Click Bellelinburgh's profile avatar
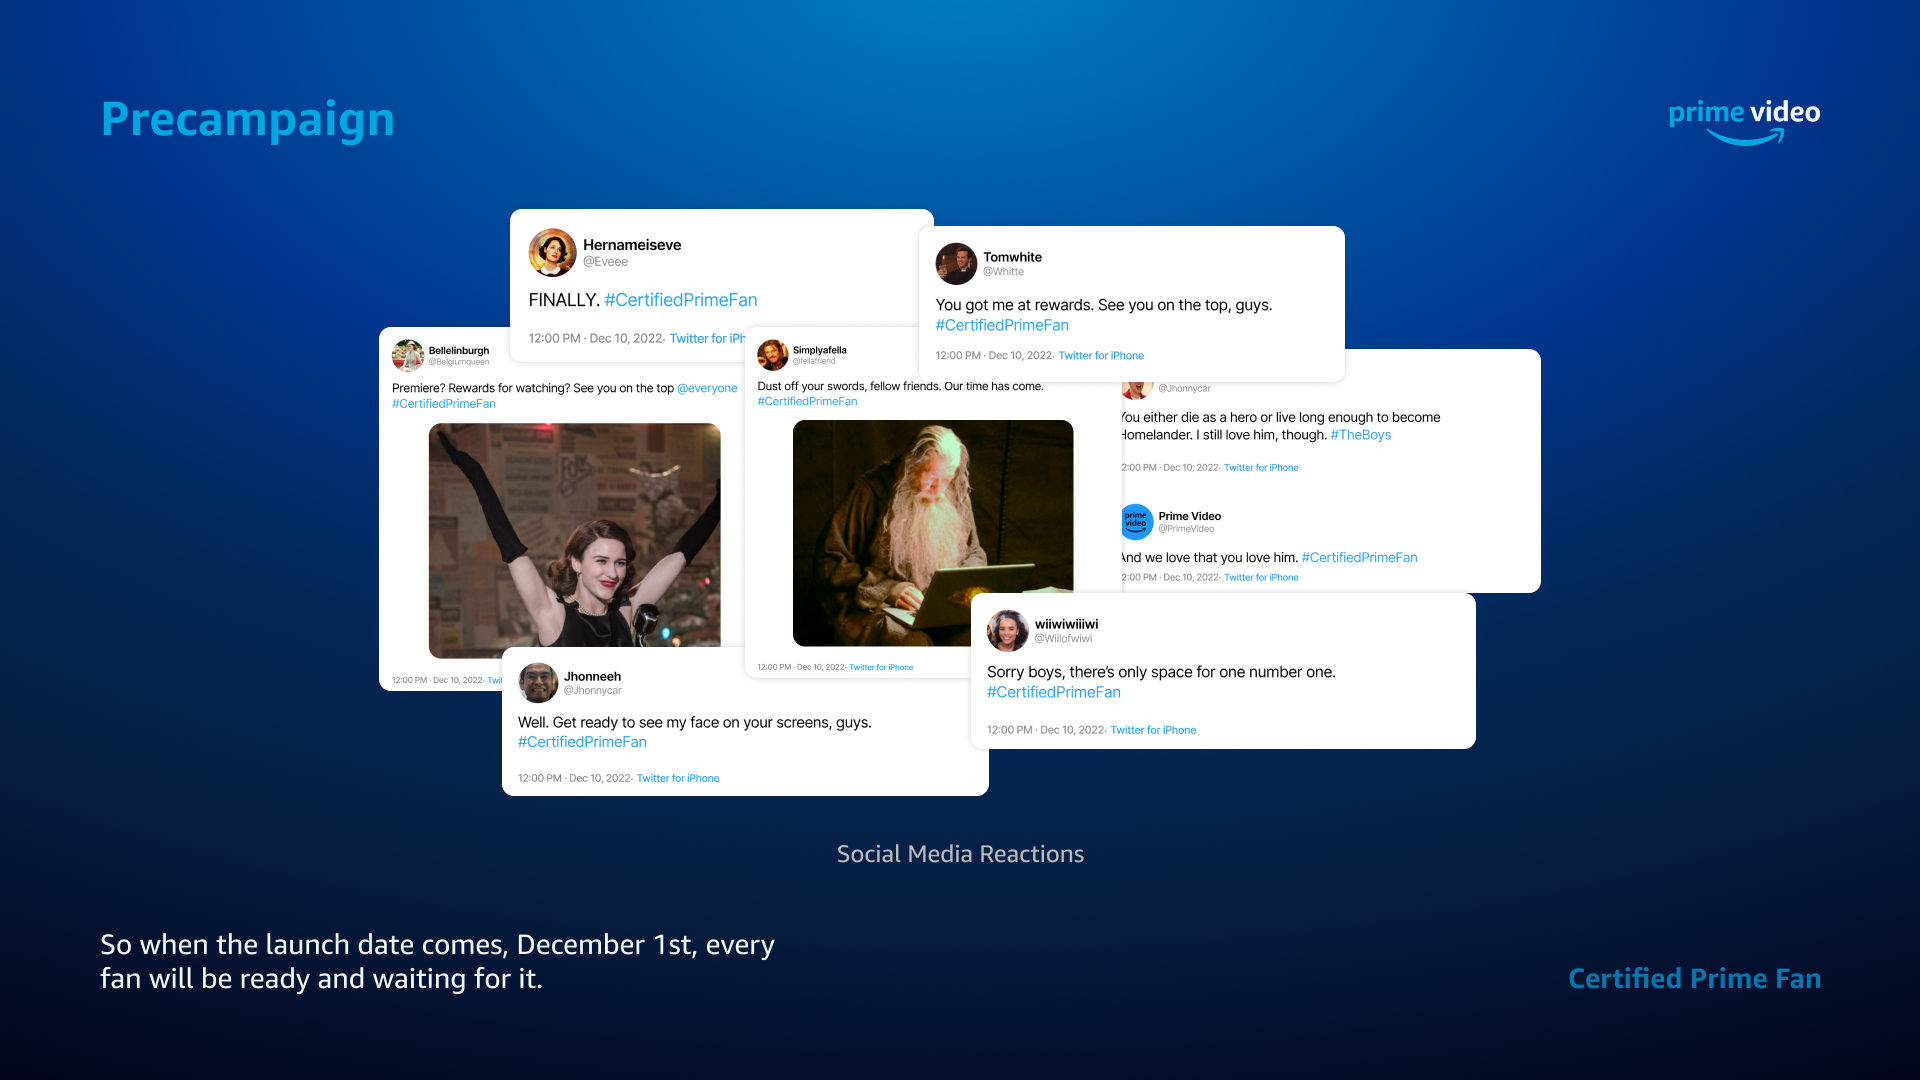 (x=408, y=355)
